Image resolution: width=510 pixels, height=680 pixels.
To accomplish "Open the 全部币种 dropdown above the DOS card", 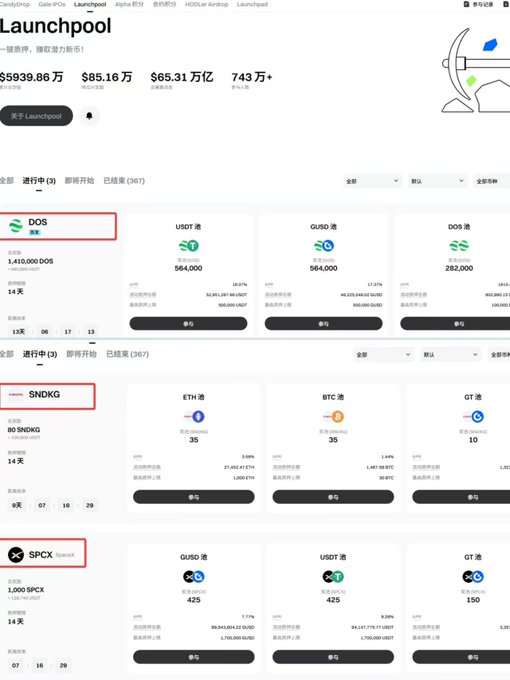I will (x=492, y=181).
